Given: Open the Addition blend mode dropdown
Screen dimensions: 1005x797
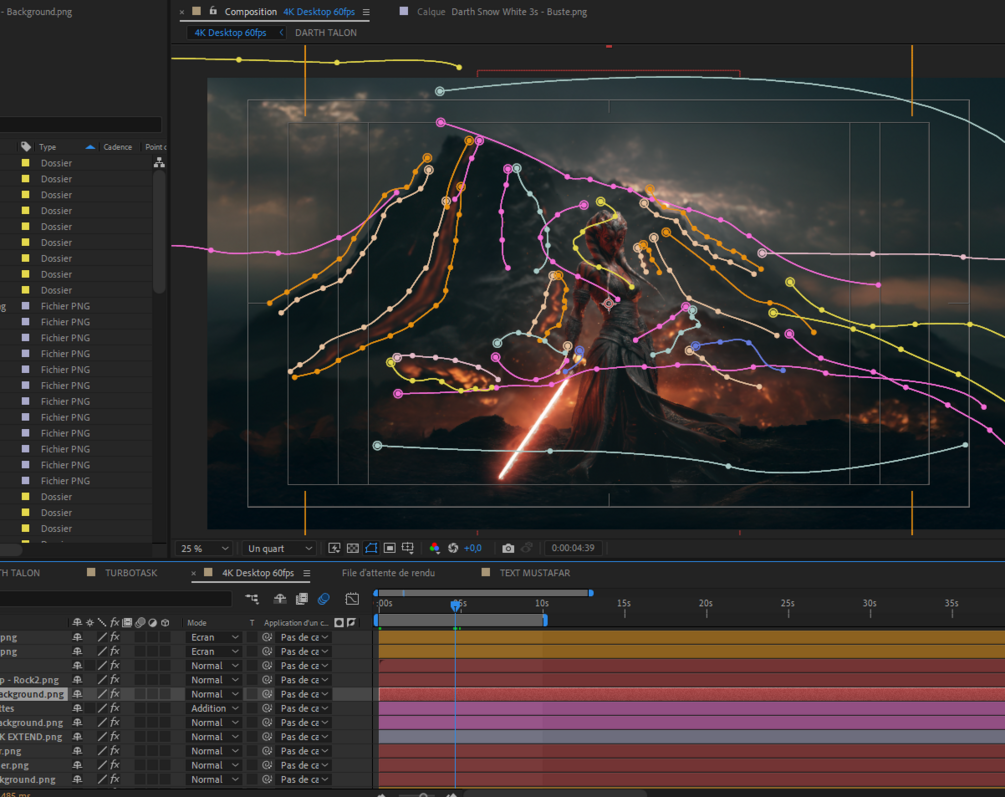Looking at the screenshot, I should click(x=214, y=709).
